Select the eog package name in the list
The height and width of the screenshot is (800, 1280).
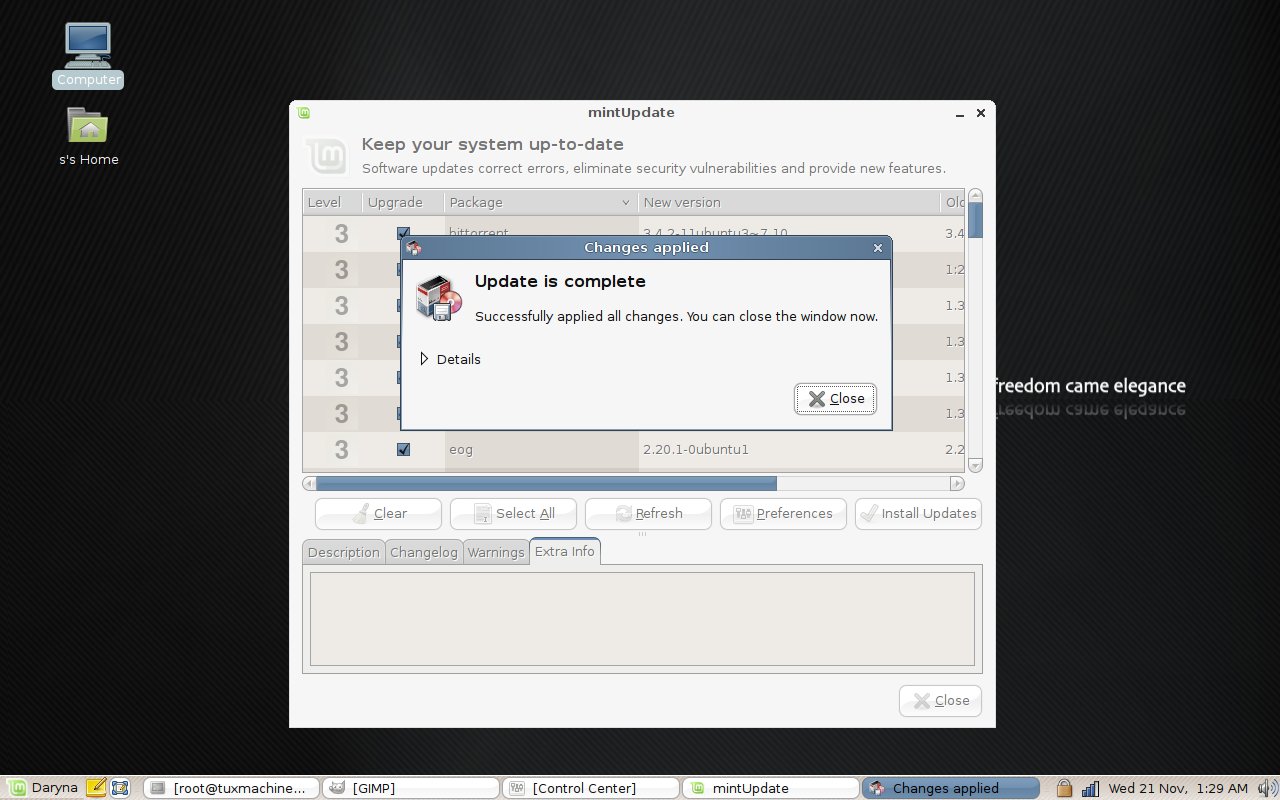(461, 450)
